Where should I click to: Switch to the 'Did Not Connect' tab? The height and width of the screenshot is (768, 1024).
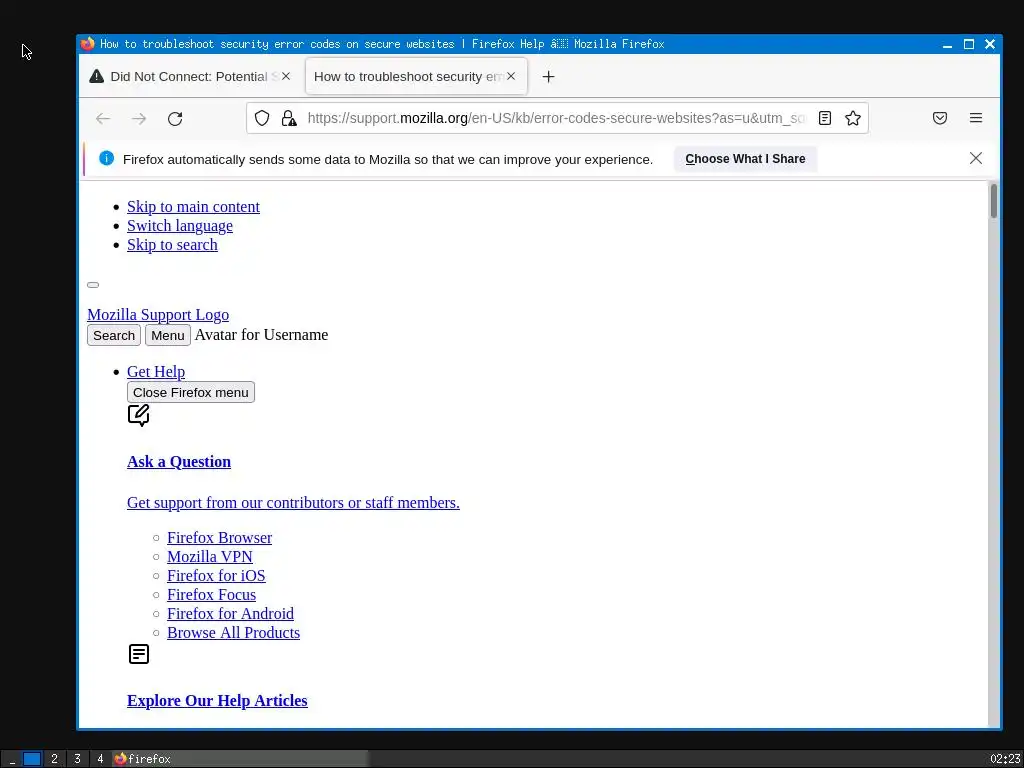pos(190,76)
